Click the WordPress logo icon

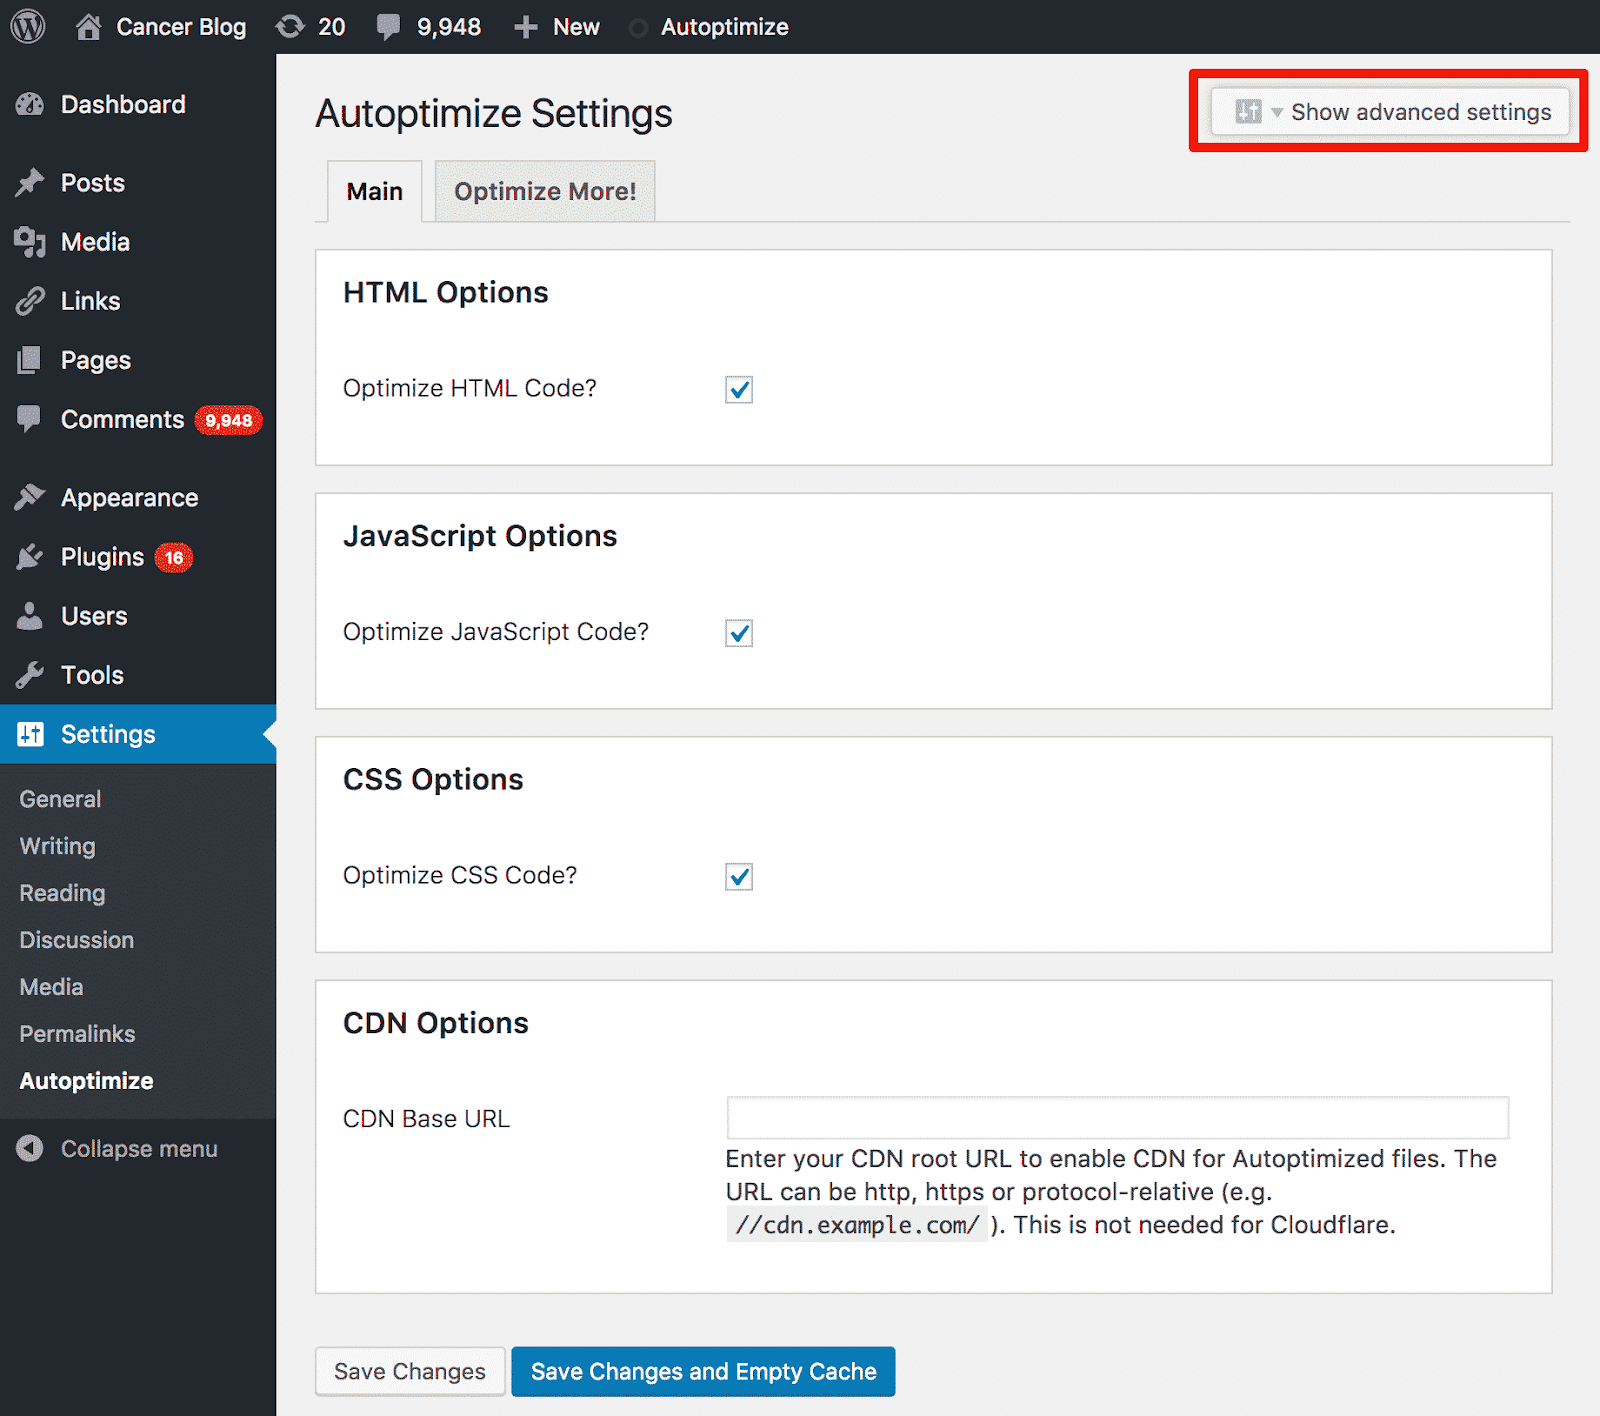click(x=28, y=27)
